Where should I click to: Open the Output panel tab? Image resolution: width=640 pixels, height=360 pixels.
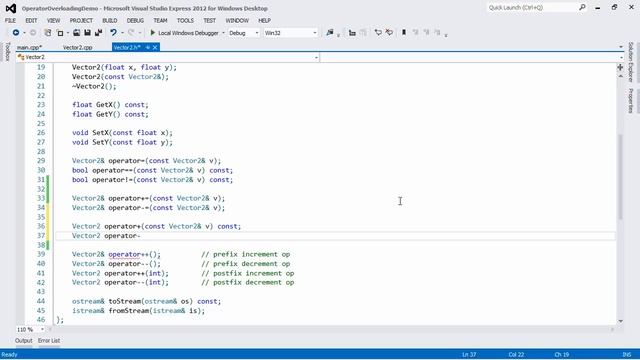tap(24, 340)
